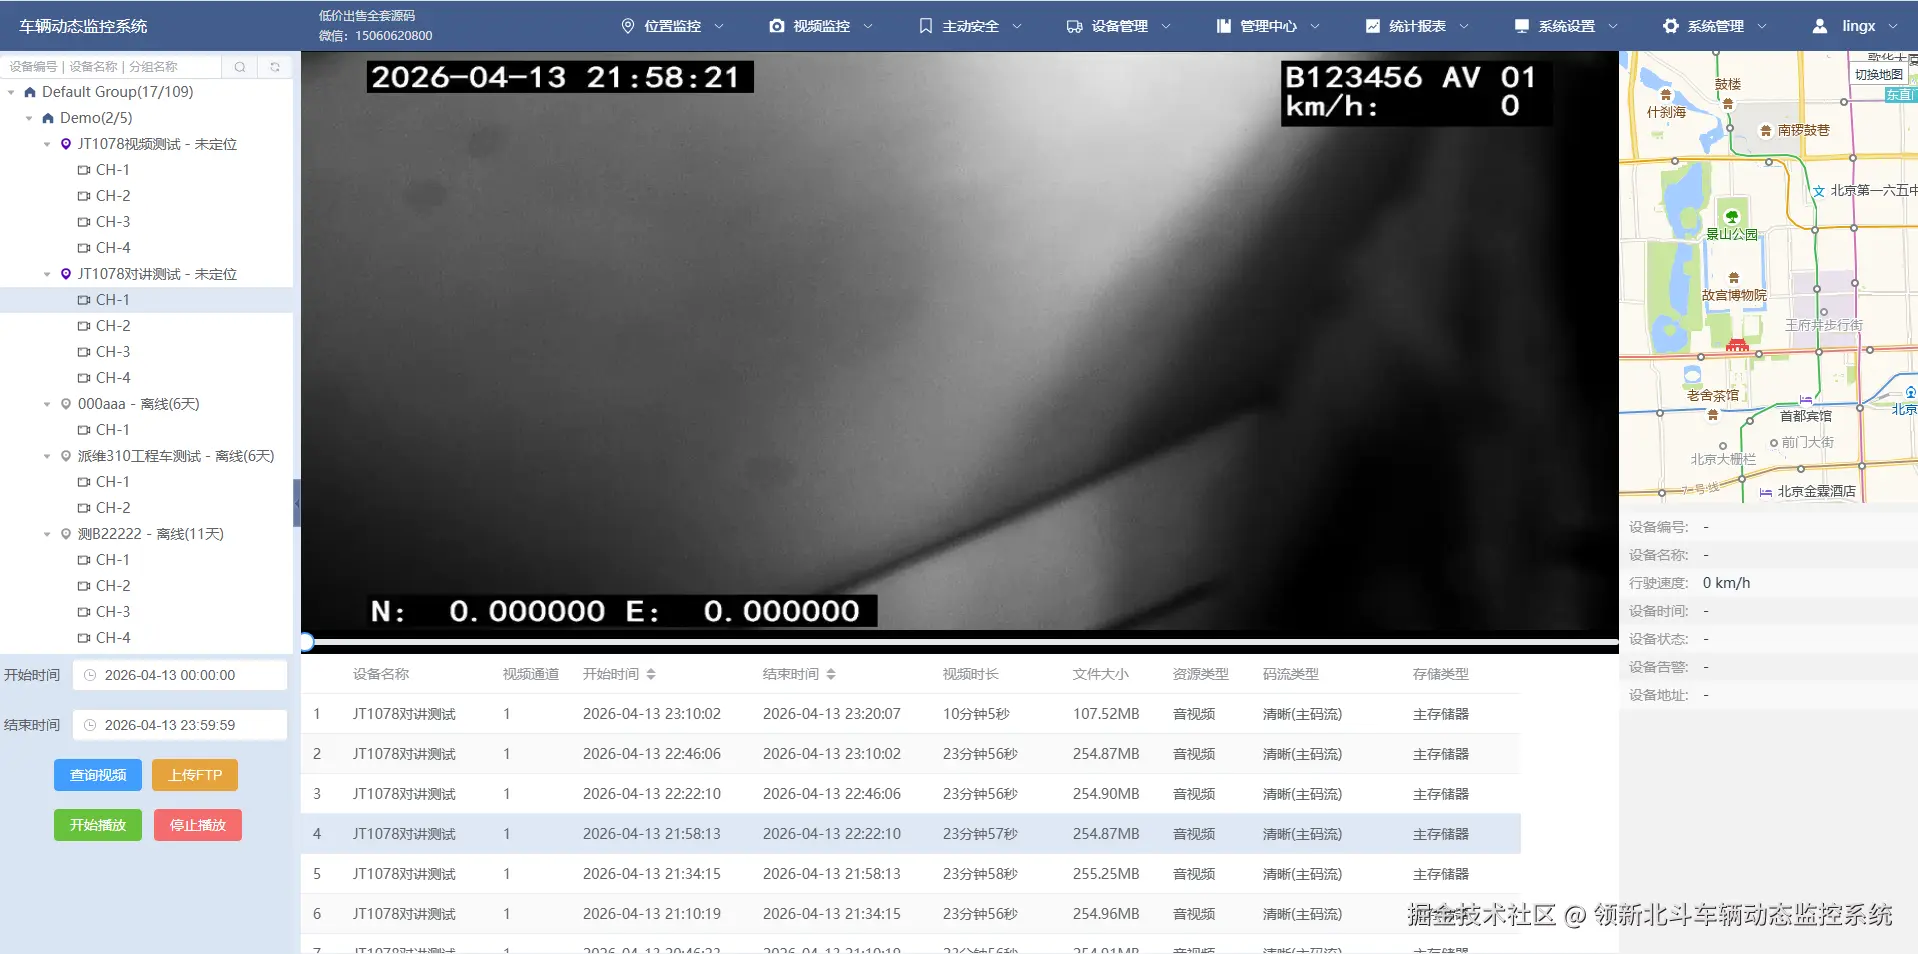The width and height of the screenshot is (1918, 954).
Task: Select CH-3 under JT1078对讲测试
Action: pyautogui.click(x=113, y=352)
